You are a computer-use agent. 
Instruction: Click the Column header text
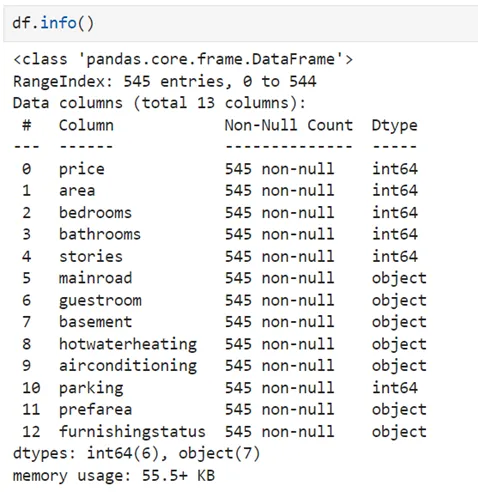pos(86,126)
